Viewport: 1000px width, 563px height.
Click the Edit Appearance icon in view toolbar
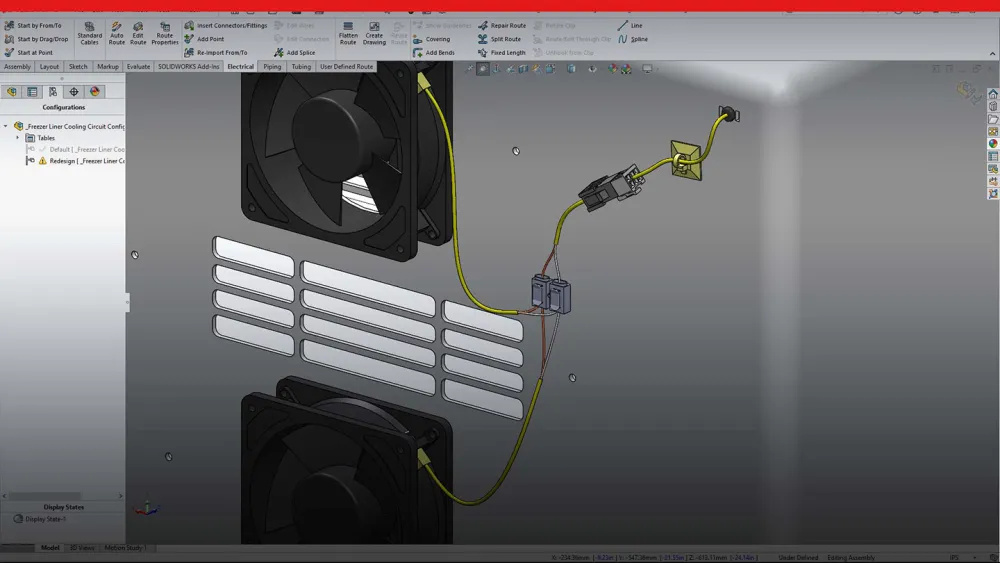point(612,68)
